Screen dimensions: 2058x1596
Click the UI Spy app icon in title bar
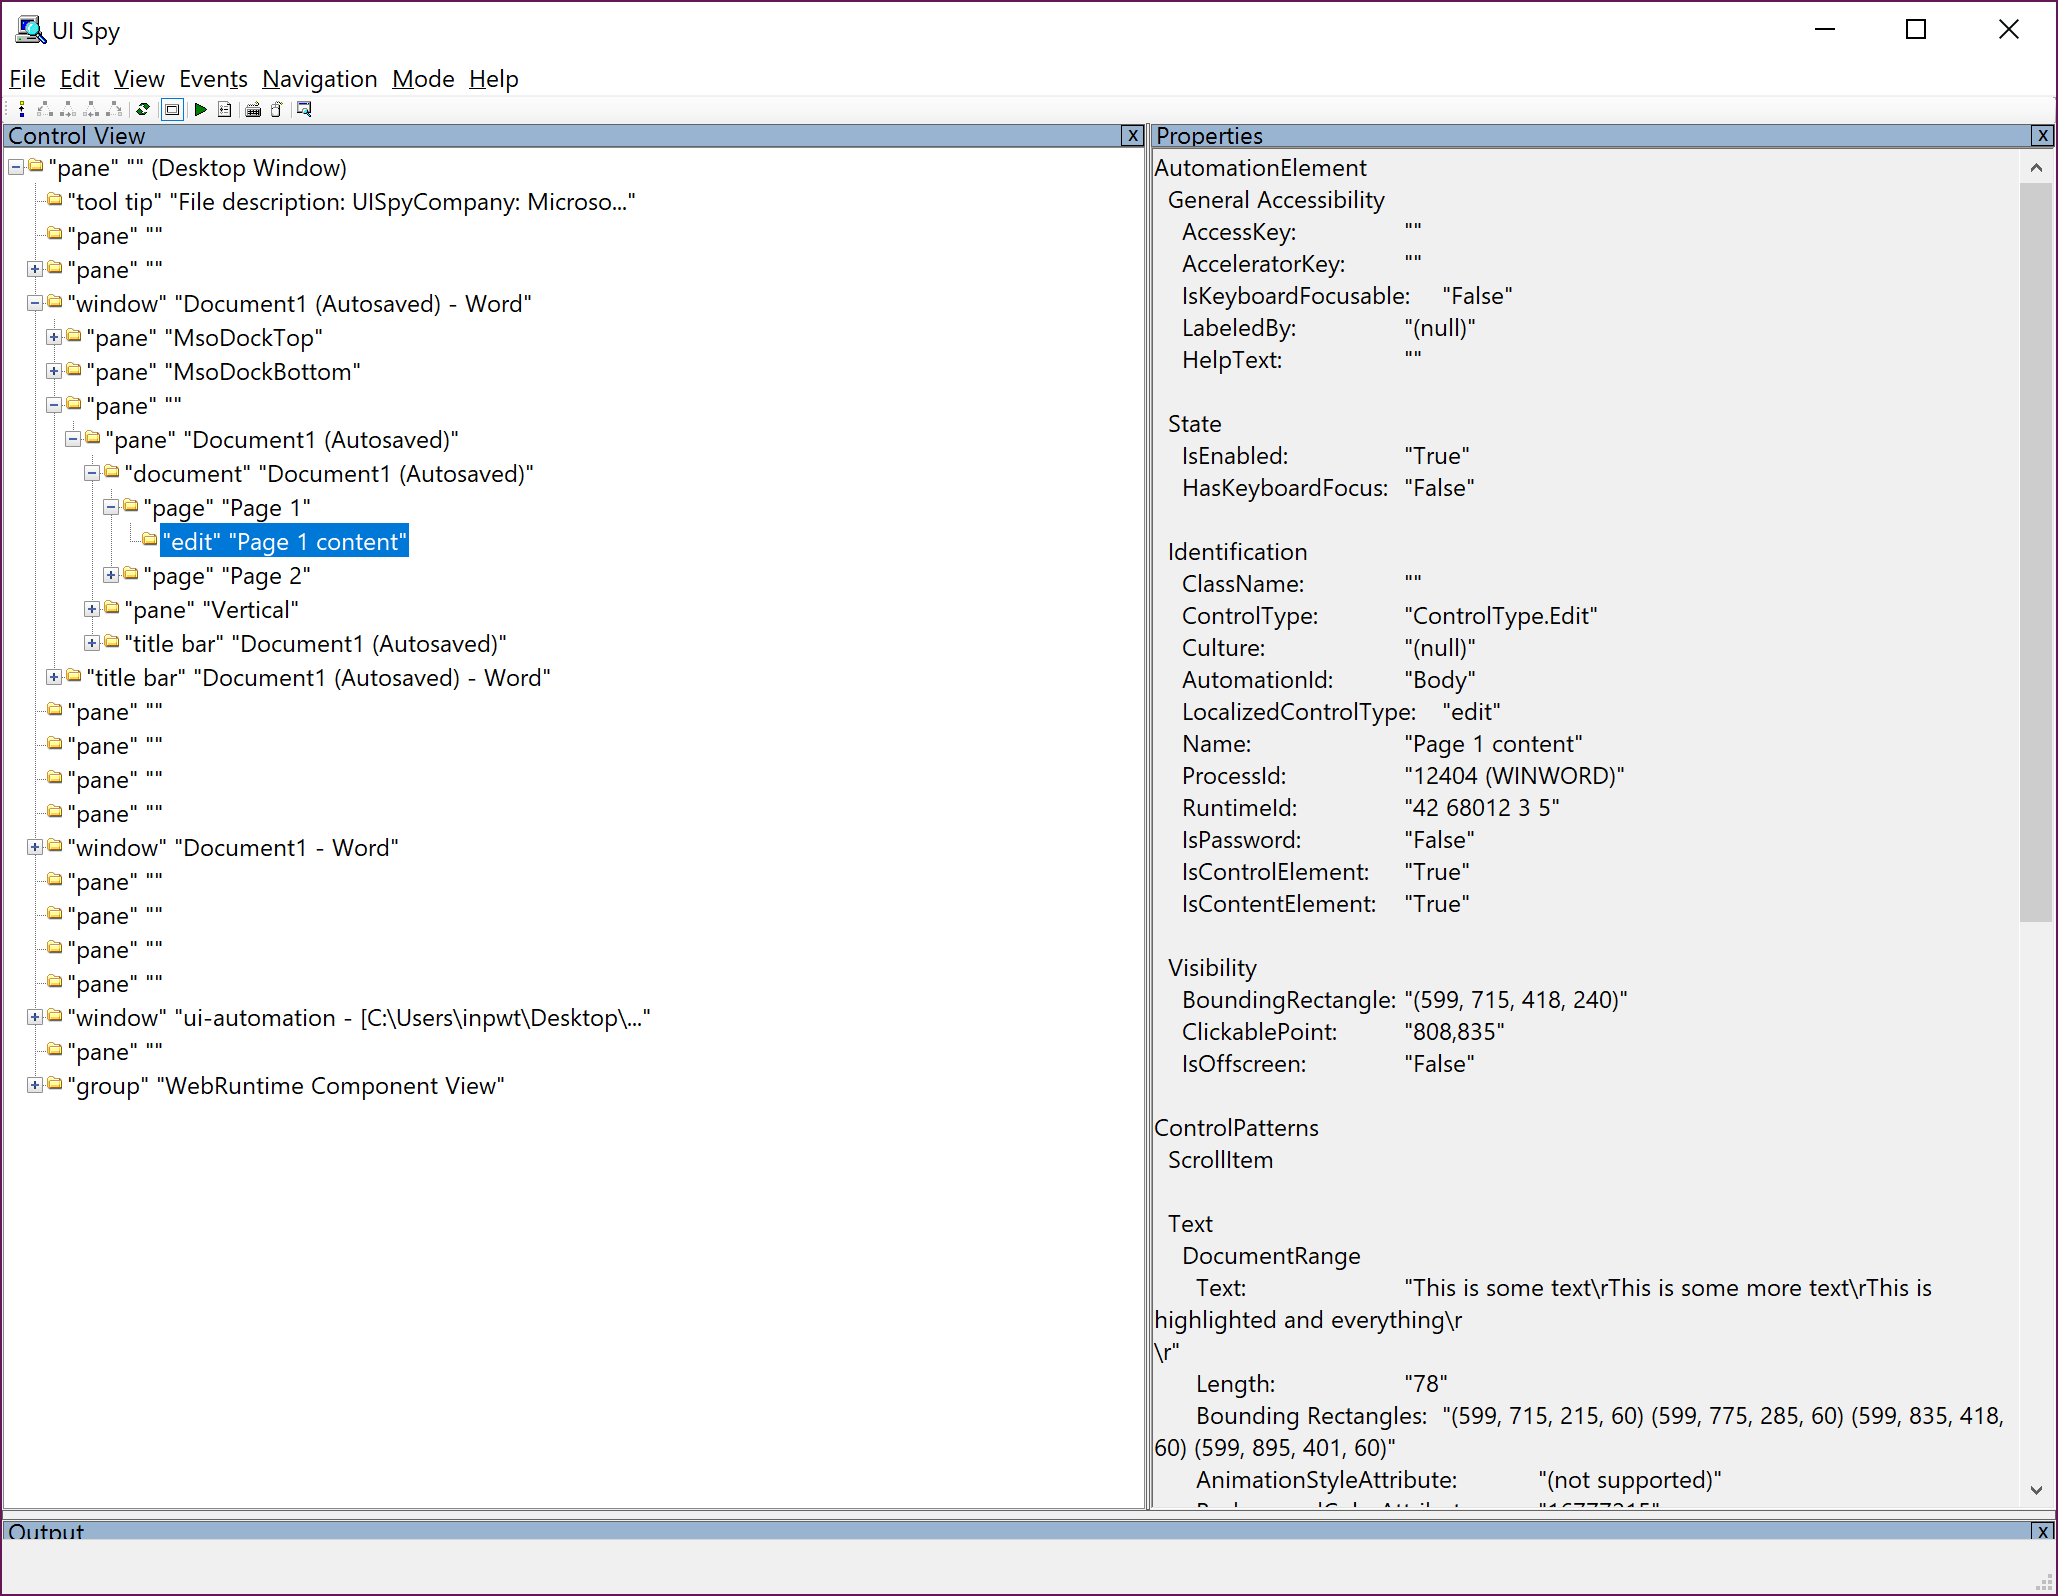pyautogui.click(x=30, y=30)
